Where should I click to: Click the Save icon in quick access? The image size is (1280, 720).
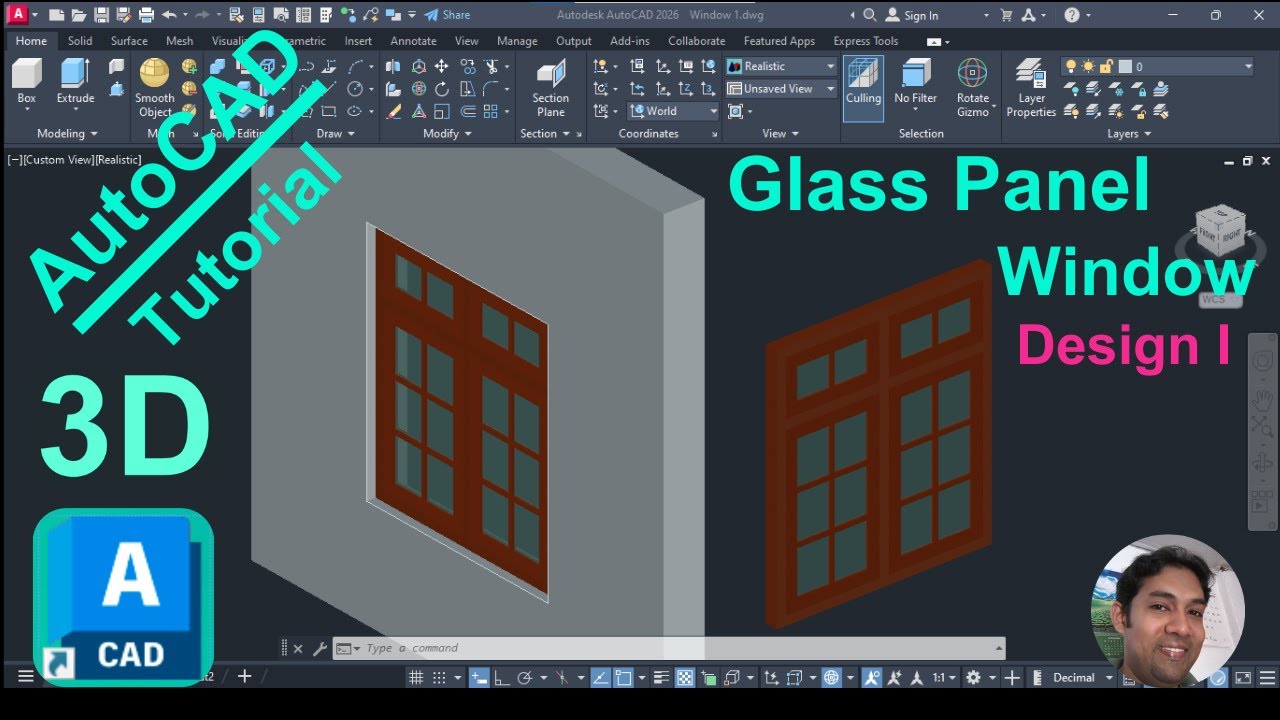[x=101, y=15]
